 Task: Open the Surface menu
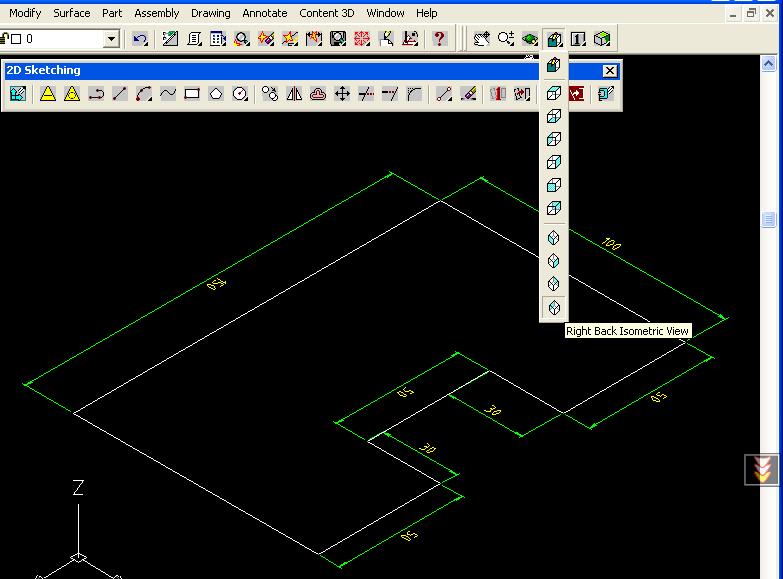pyautogui.click(x=72, y=13)
